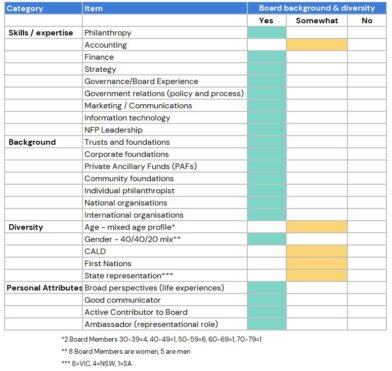
Task: Click the Governance/Board Experience item cell
Action: [165, 81]
